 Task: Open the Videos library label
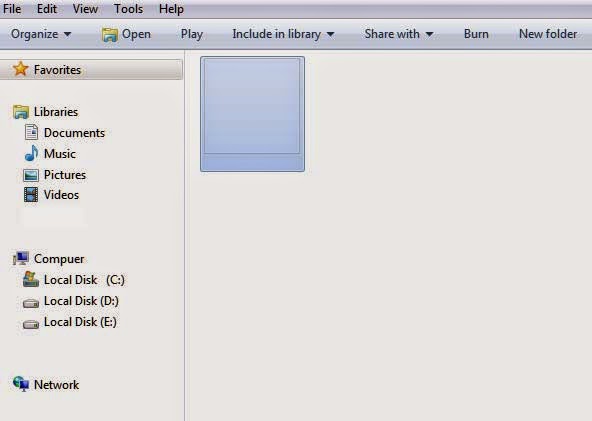[61, 195]
